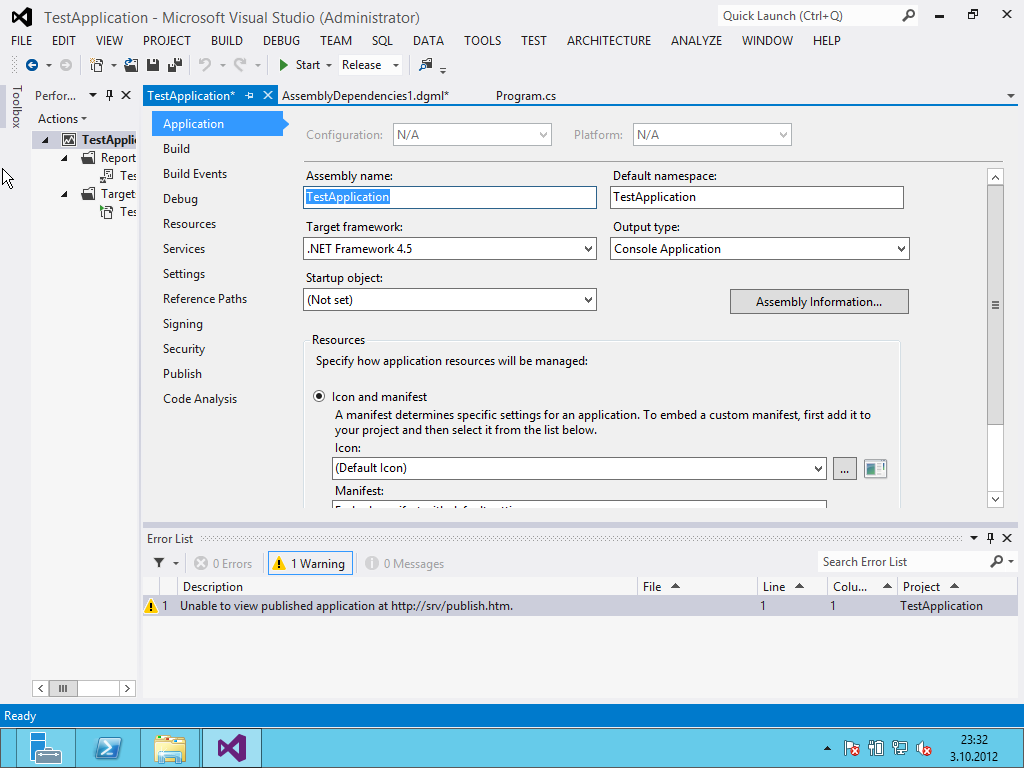Image resolution: width=1024 pixels, height=768 pixels.
Task: Collapse the Targets folder node
Action: coord(64,194)
